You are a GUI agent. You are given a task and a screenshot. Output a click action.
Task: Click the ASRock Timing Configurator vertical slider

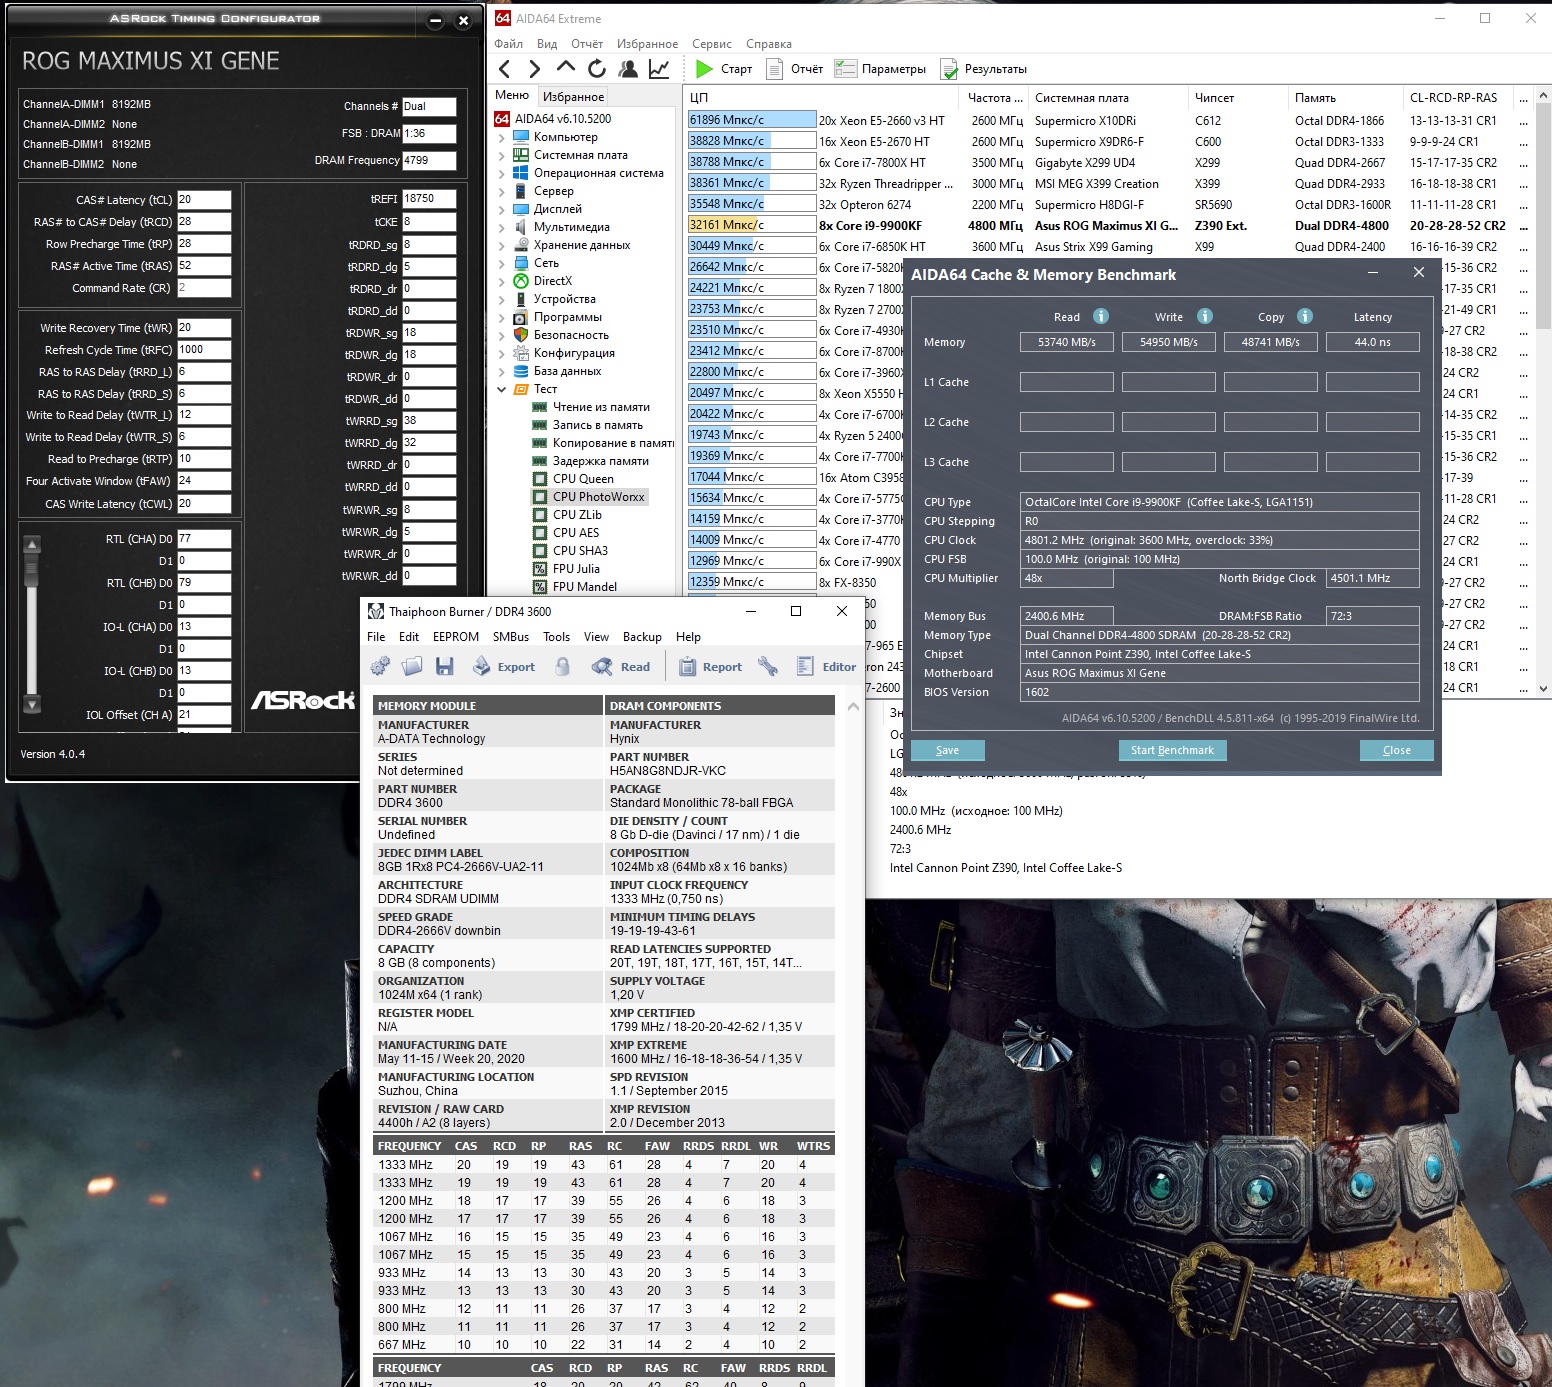point(32,570)
